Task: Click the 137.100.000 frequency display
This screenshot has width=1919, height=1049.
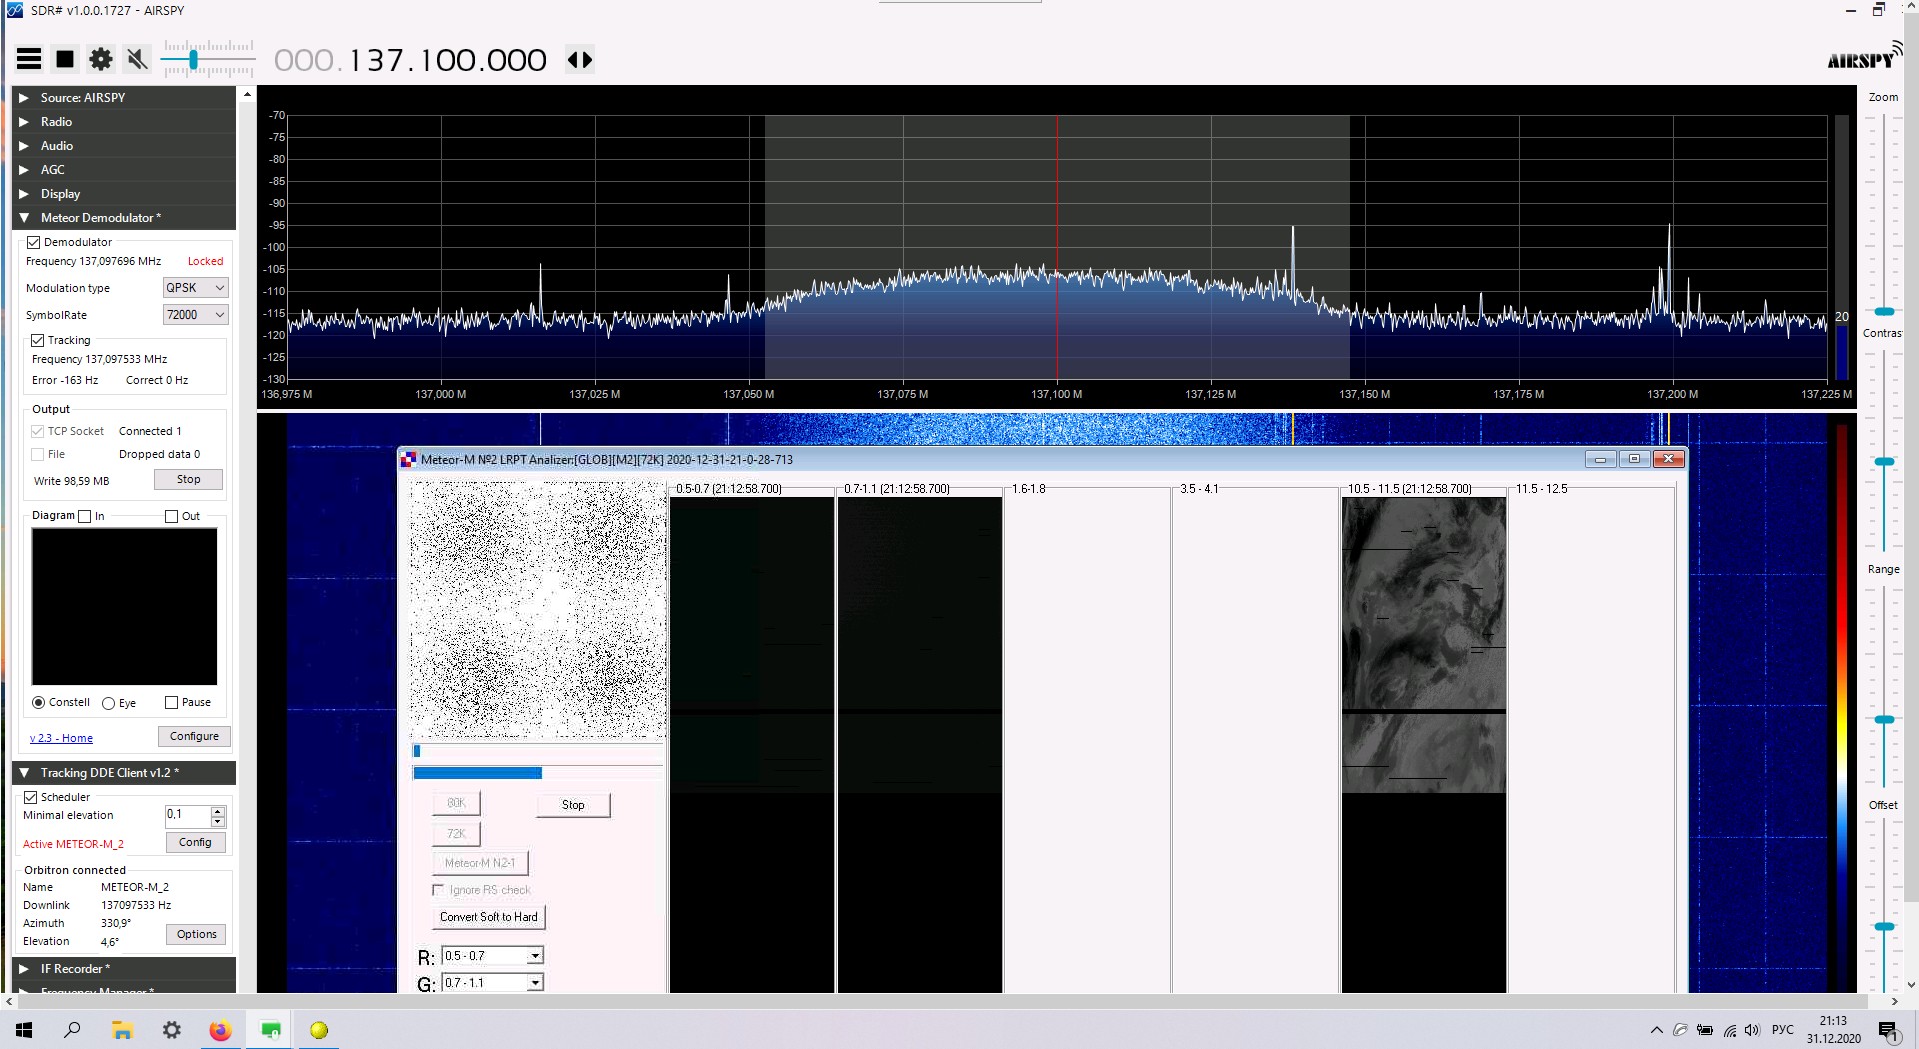Action: pyautogui.click(x=410, y=60)
